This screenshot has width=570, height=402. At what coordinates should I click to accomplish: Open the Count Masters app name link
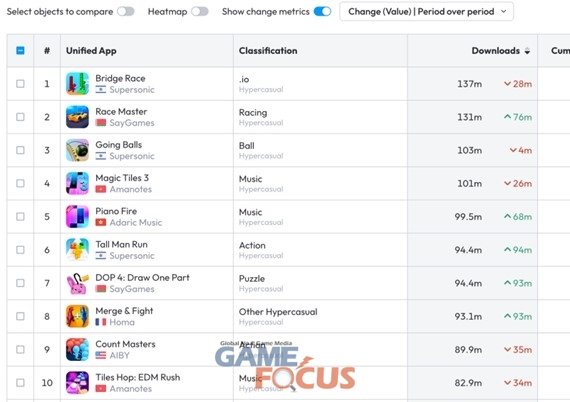click(x=125, y=344)
